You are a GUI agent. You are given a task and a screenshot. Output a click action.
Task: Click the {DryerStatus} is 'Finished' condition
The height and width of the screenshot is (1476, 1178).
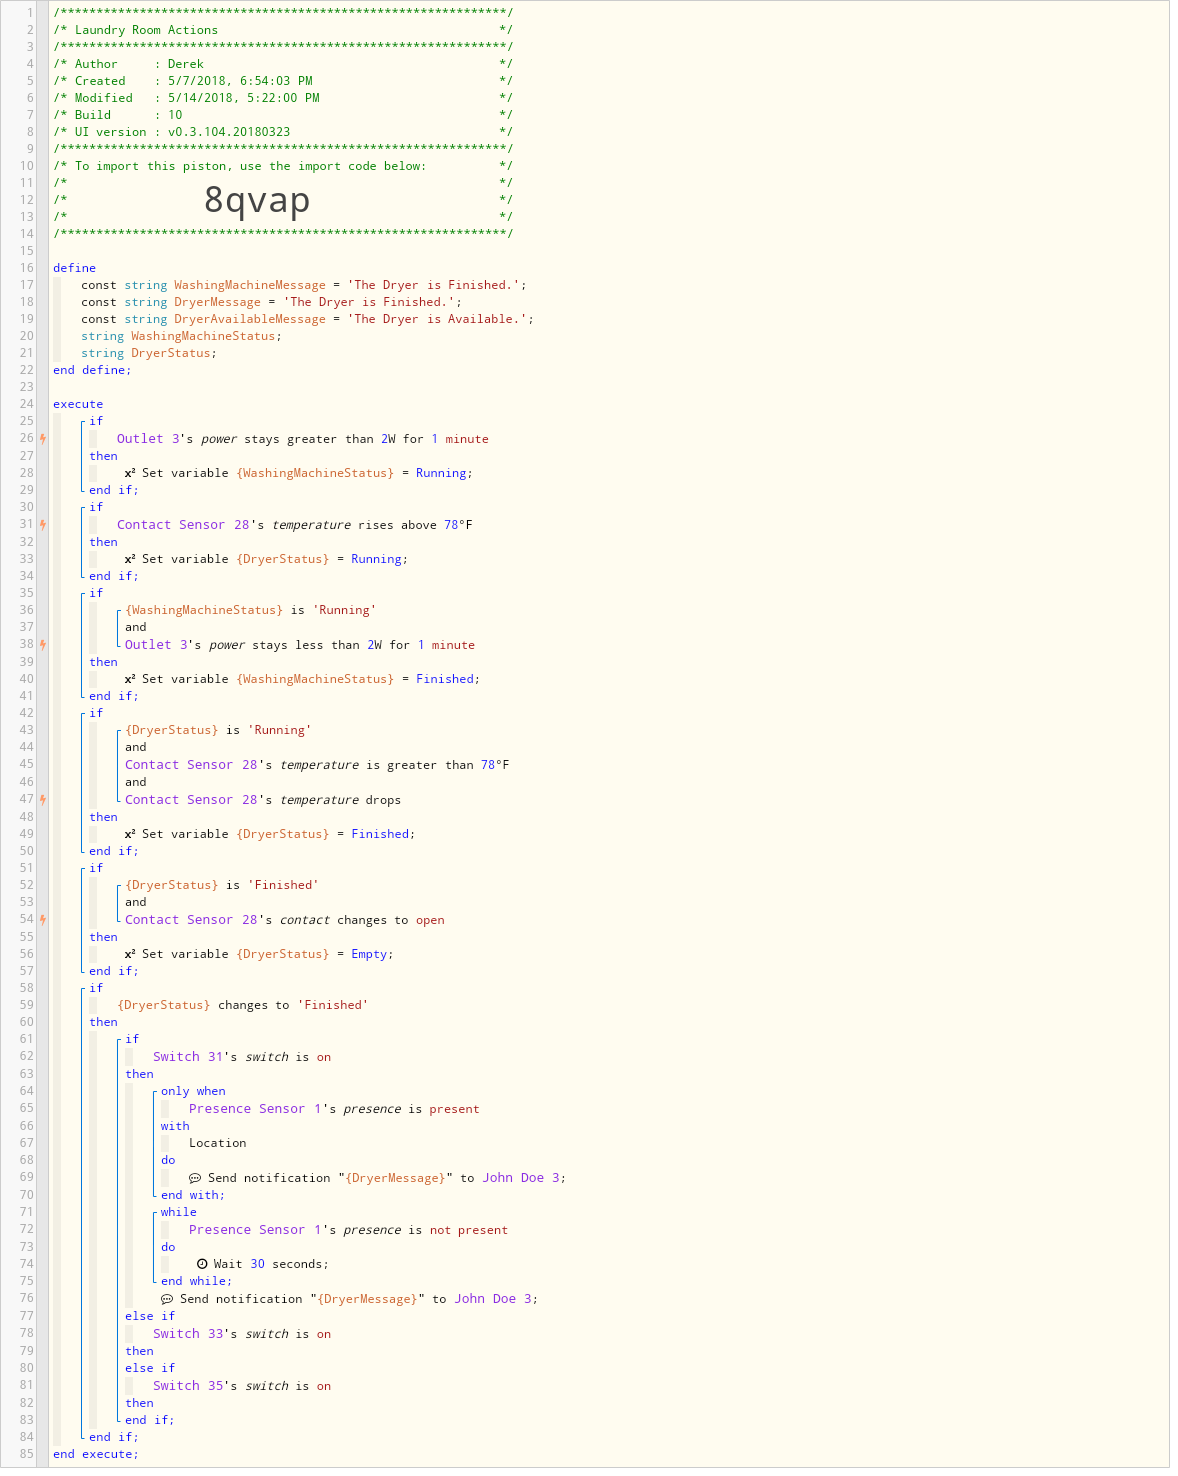[222, 885]
